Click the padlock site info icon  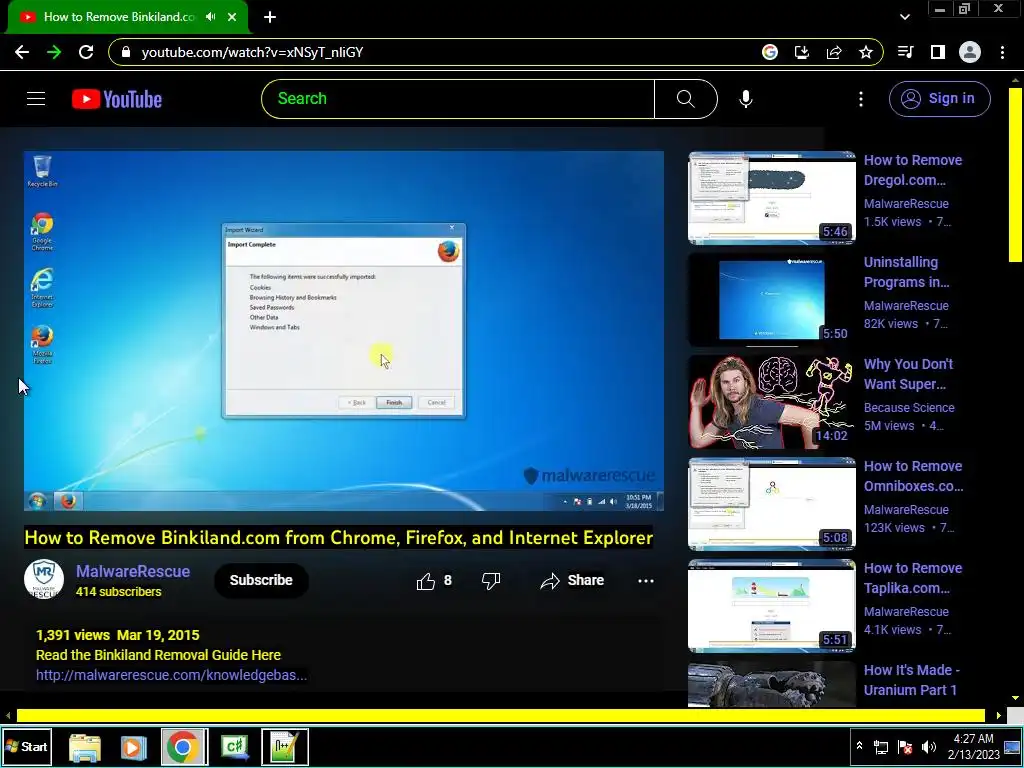coord(126,52)
